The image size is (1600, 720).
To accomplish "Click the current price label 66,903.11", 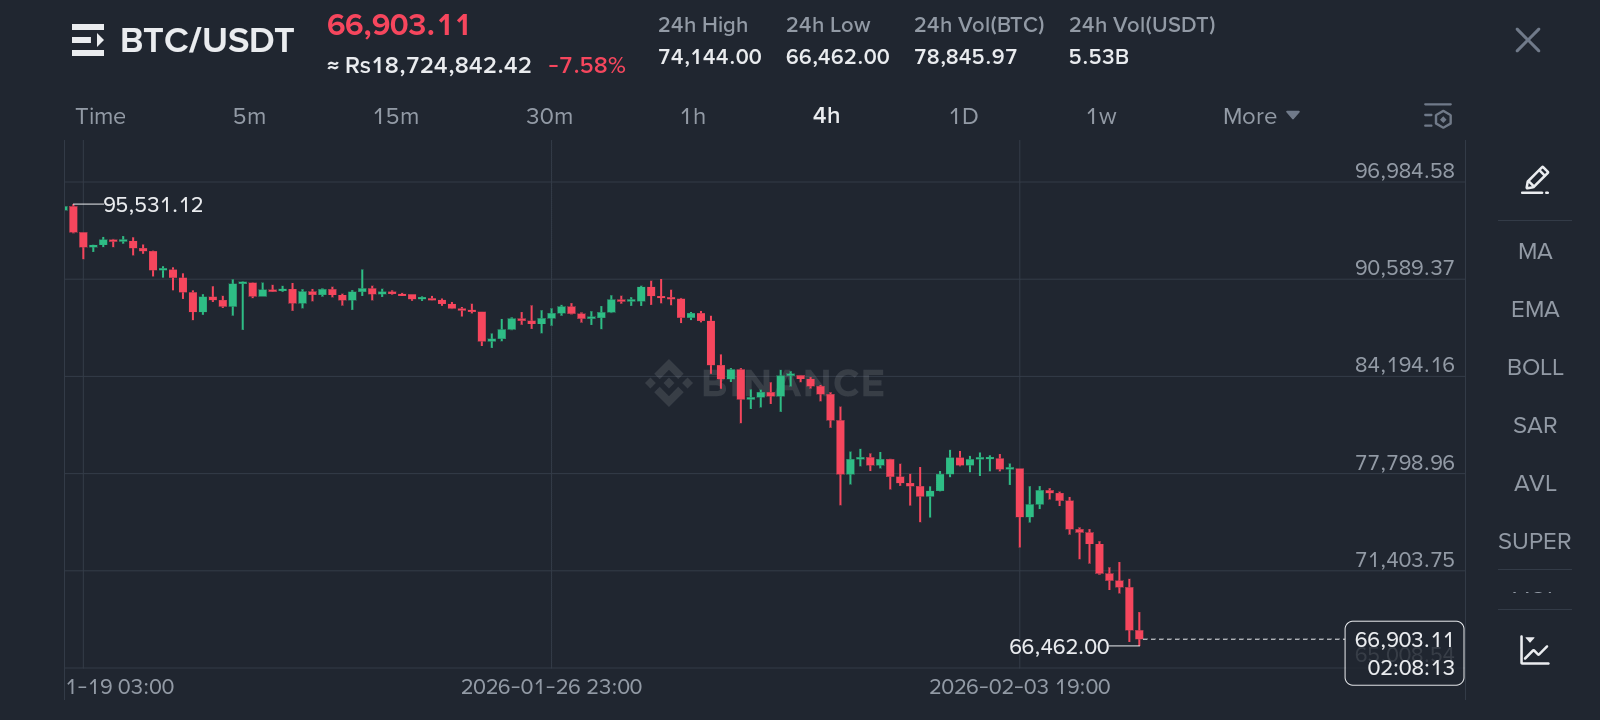I will (1404, 640).
